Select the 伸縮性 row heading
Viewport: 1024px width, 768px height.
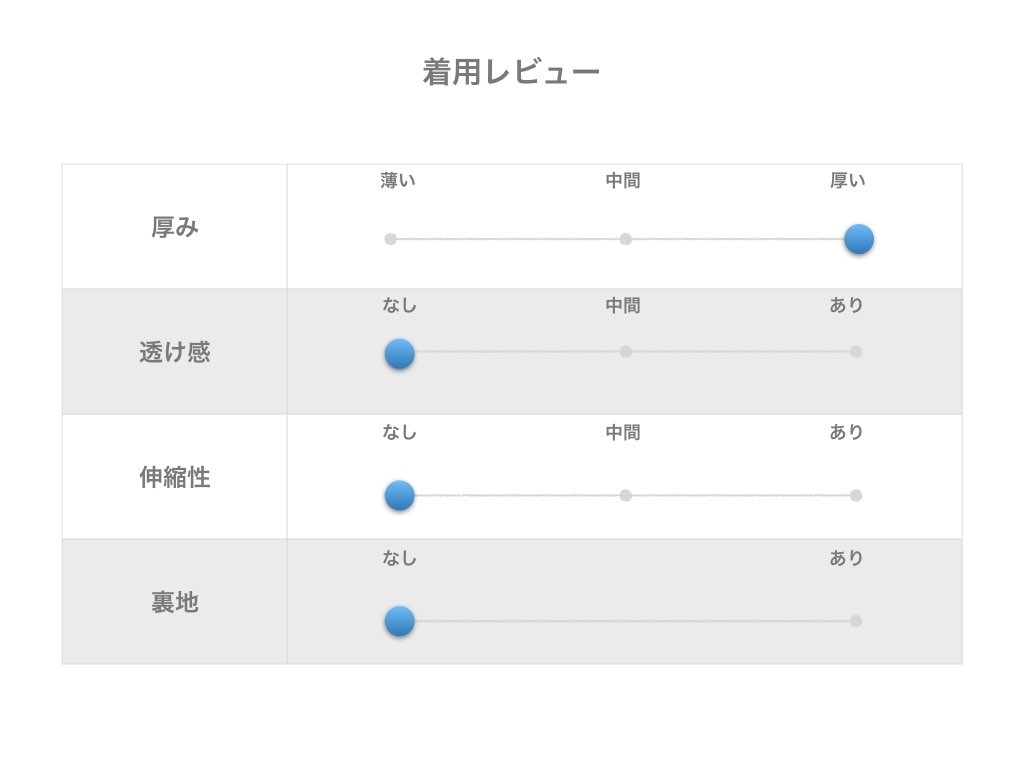175,478
